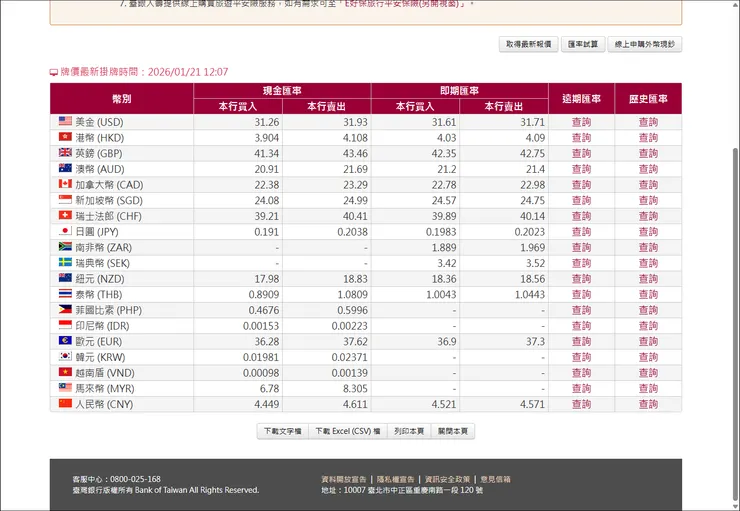Open AUD forward rate 查詢 link
Viewport: 740px width, 511px height.
(x=581, y=169)
